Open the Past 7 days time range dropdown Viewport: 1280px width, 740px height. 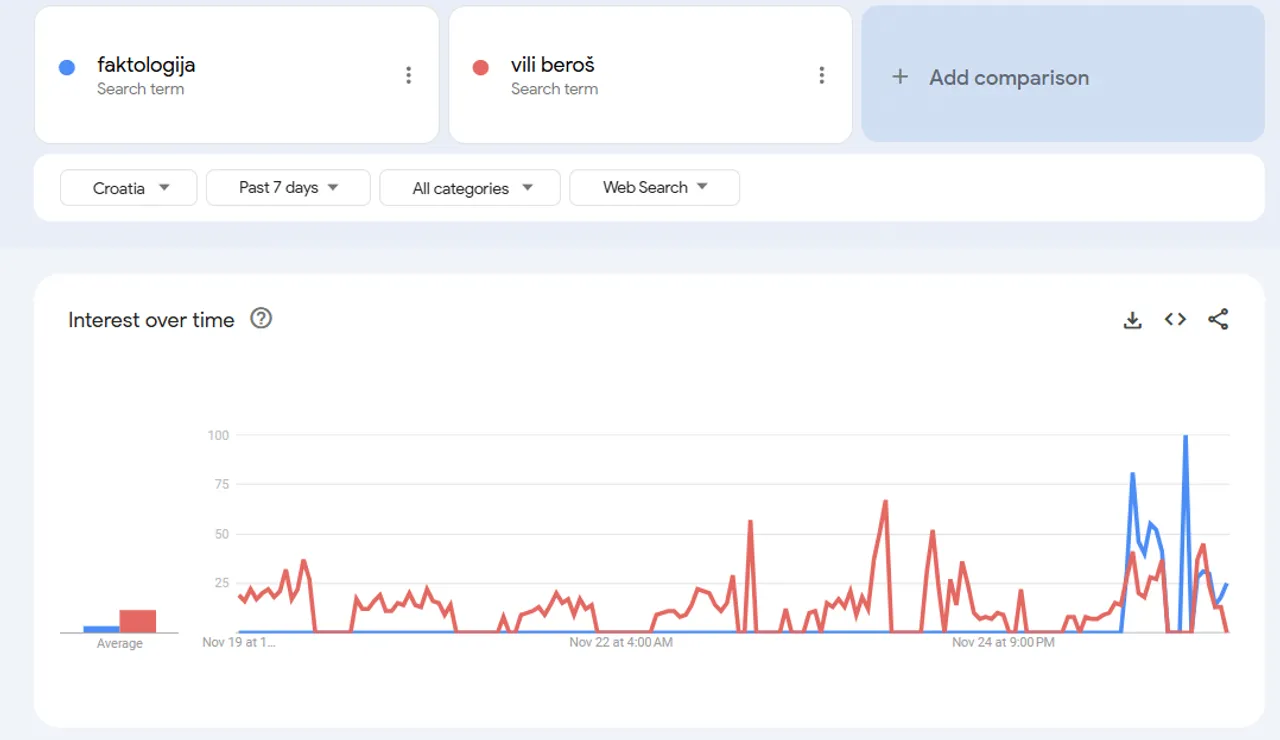click(x=288, y=188)
